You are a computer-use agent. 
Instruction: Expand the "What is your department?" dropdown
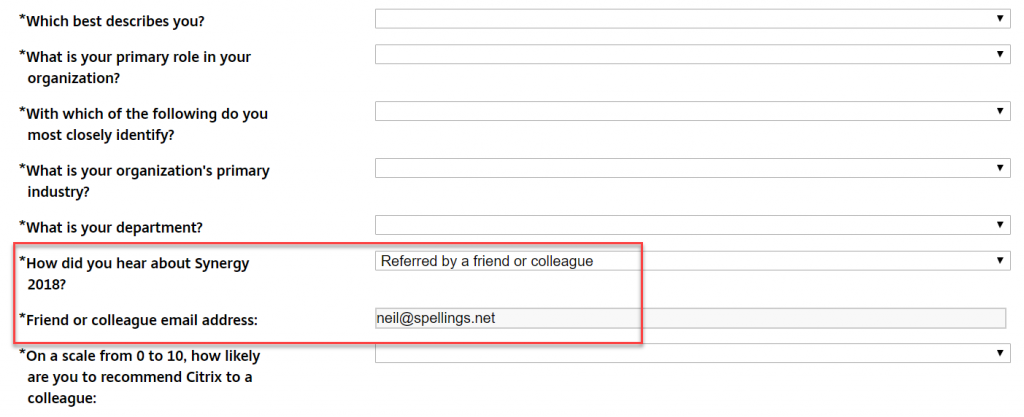690,225
